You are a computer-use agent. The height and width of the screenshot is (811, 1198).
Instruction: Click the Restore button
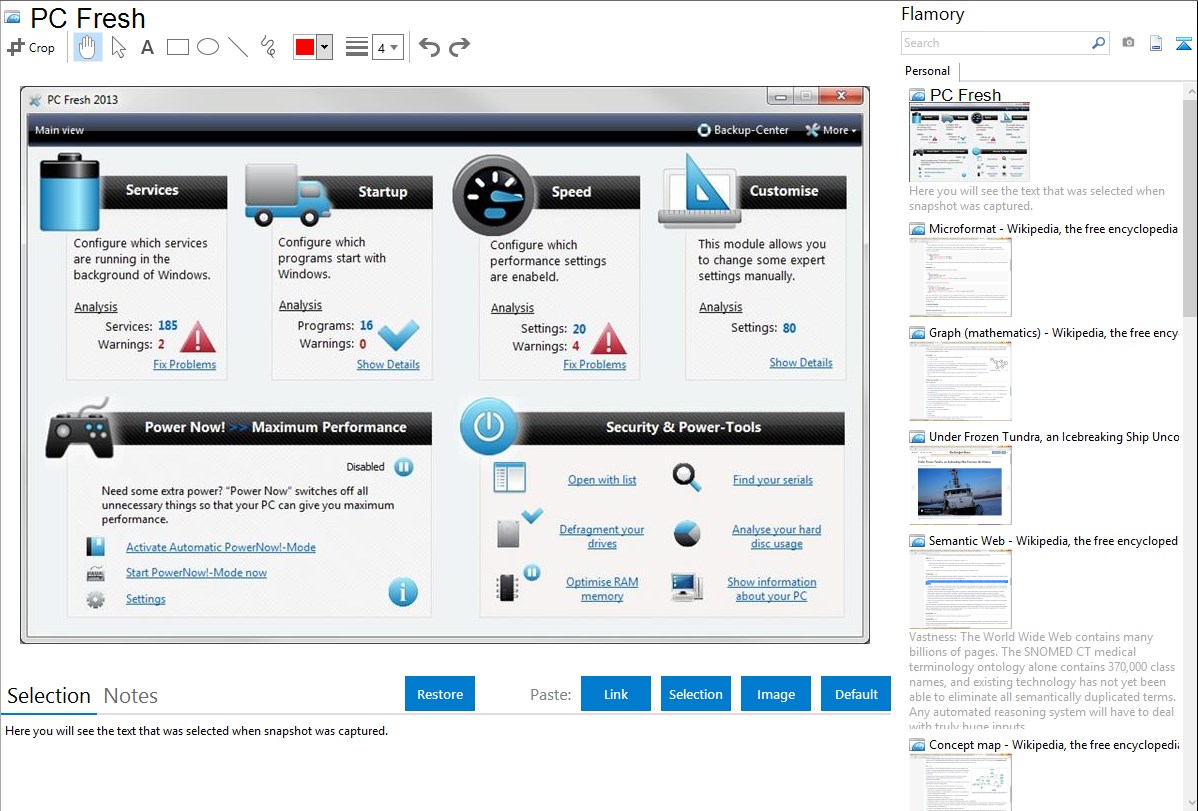tap(440, 694)
